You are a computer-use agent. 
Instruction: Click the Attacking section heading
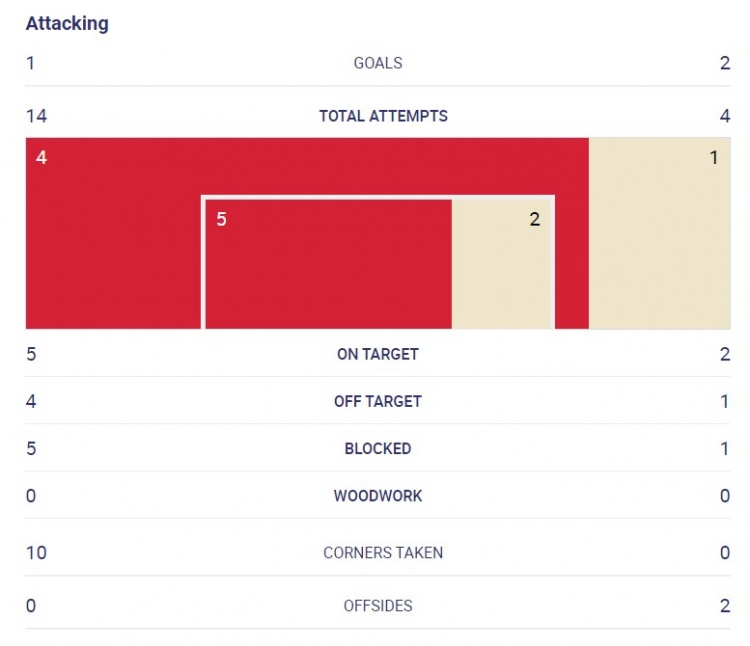tap(67, 23)
